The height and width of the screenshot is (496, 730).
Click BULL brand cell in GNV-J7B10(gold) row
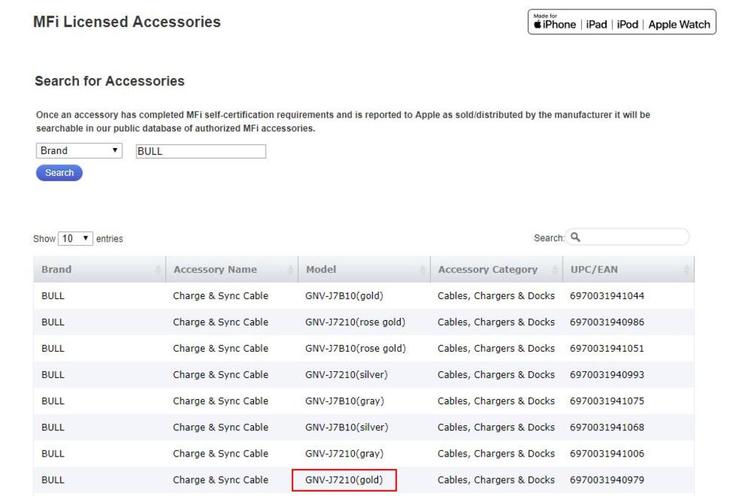(x=53, y=296)
